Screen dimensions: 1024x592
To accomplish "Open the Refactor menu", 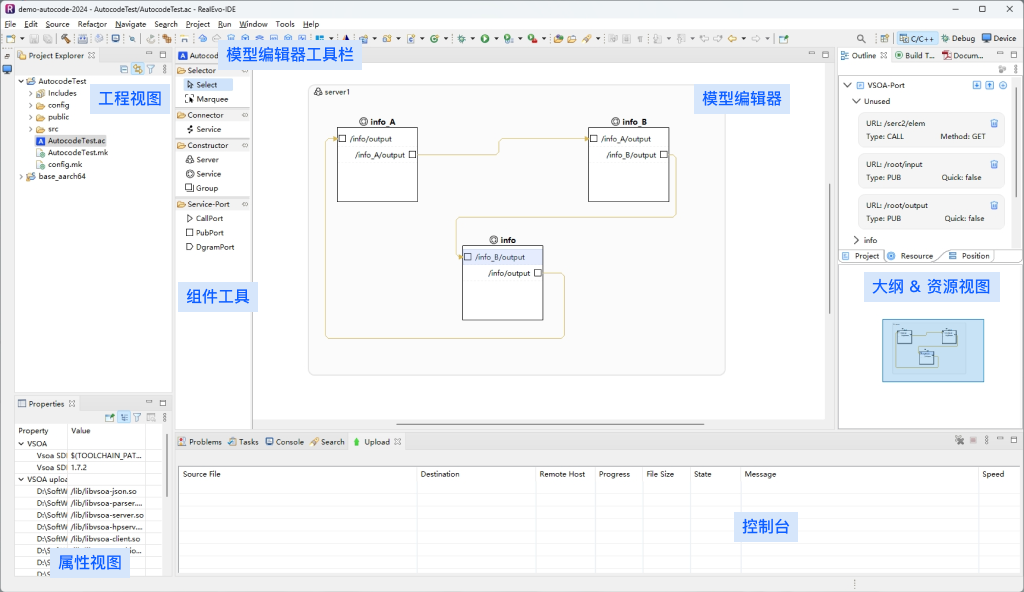I will (x=92, y=24).
